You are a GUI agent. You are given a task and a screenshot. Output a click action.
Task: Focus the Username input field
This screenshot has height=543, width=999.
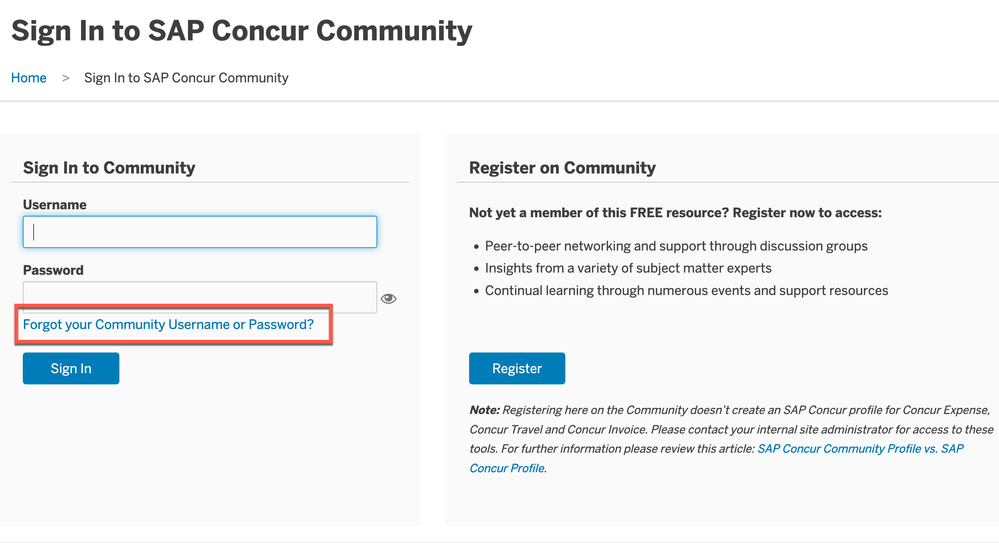(x=200, y=232)
